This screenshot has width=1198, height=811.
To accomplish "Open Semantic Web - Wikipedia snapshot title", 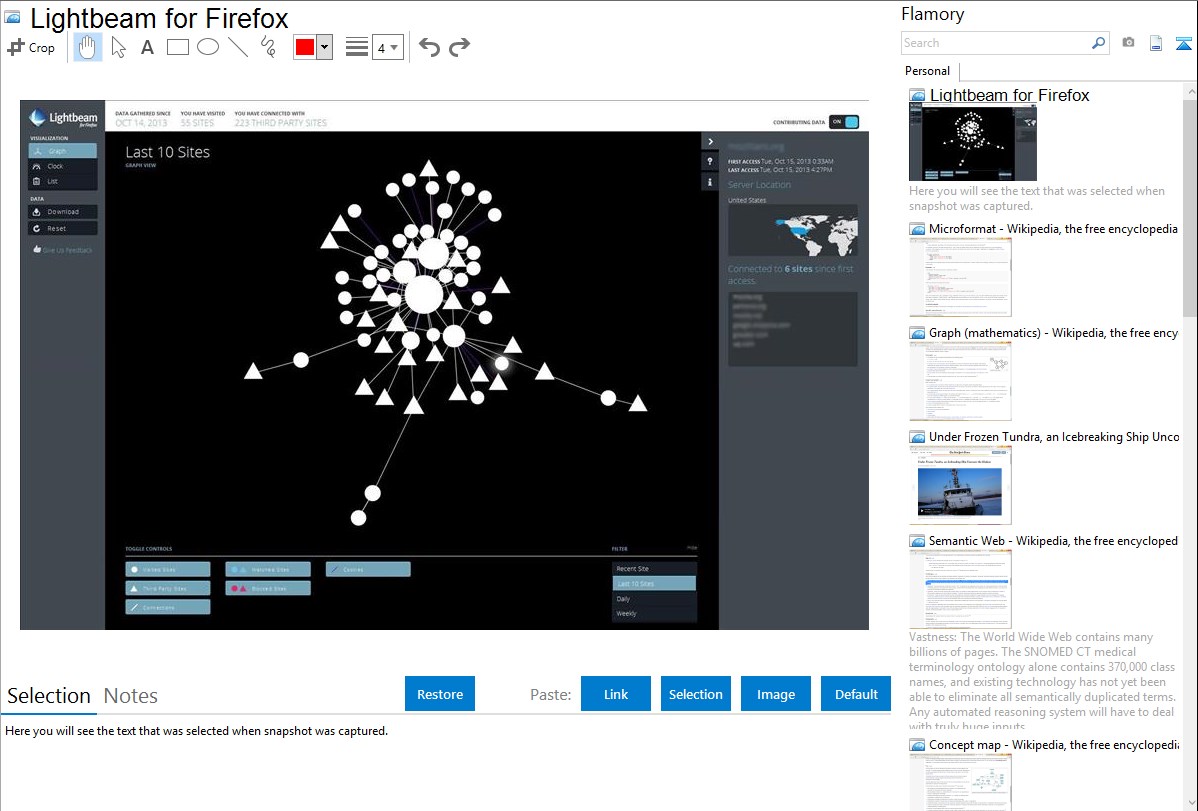I will point(1053,540).
